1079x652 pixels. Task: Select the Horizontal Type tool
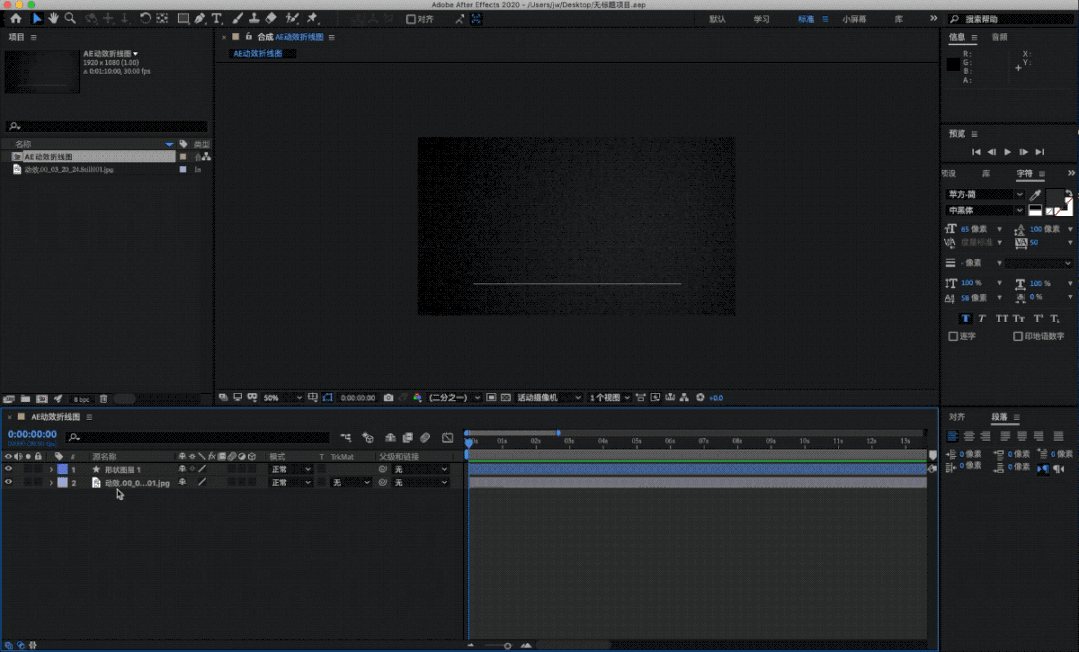[217, 18]
